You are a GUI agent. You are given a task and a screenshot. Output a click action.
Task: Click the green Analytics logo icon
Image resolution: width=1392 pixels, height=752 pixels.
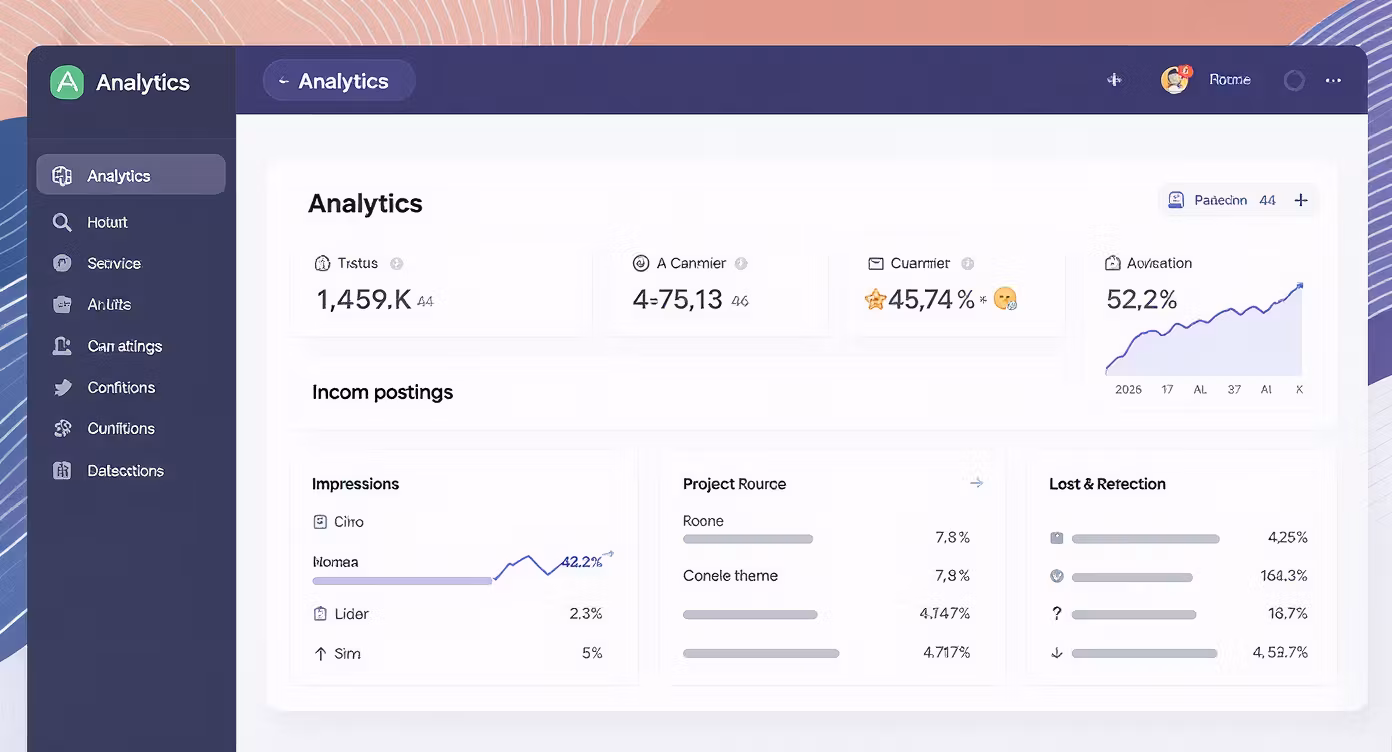click(67, 82)
